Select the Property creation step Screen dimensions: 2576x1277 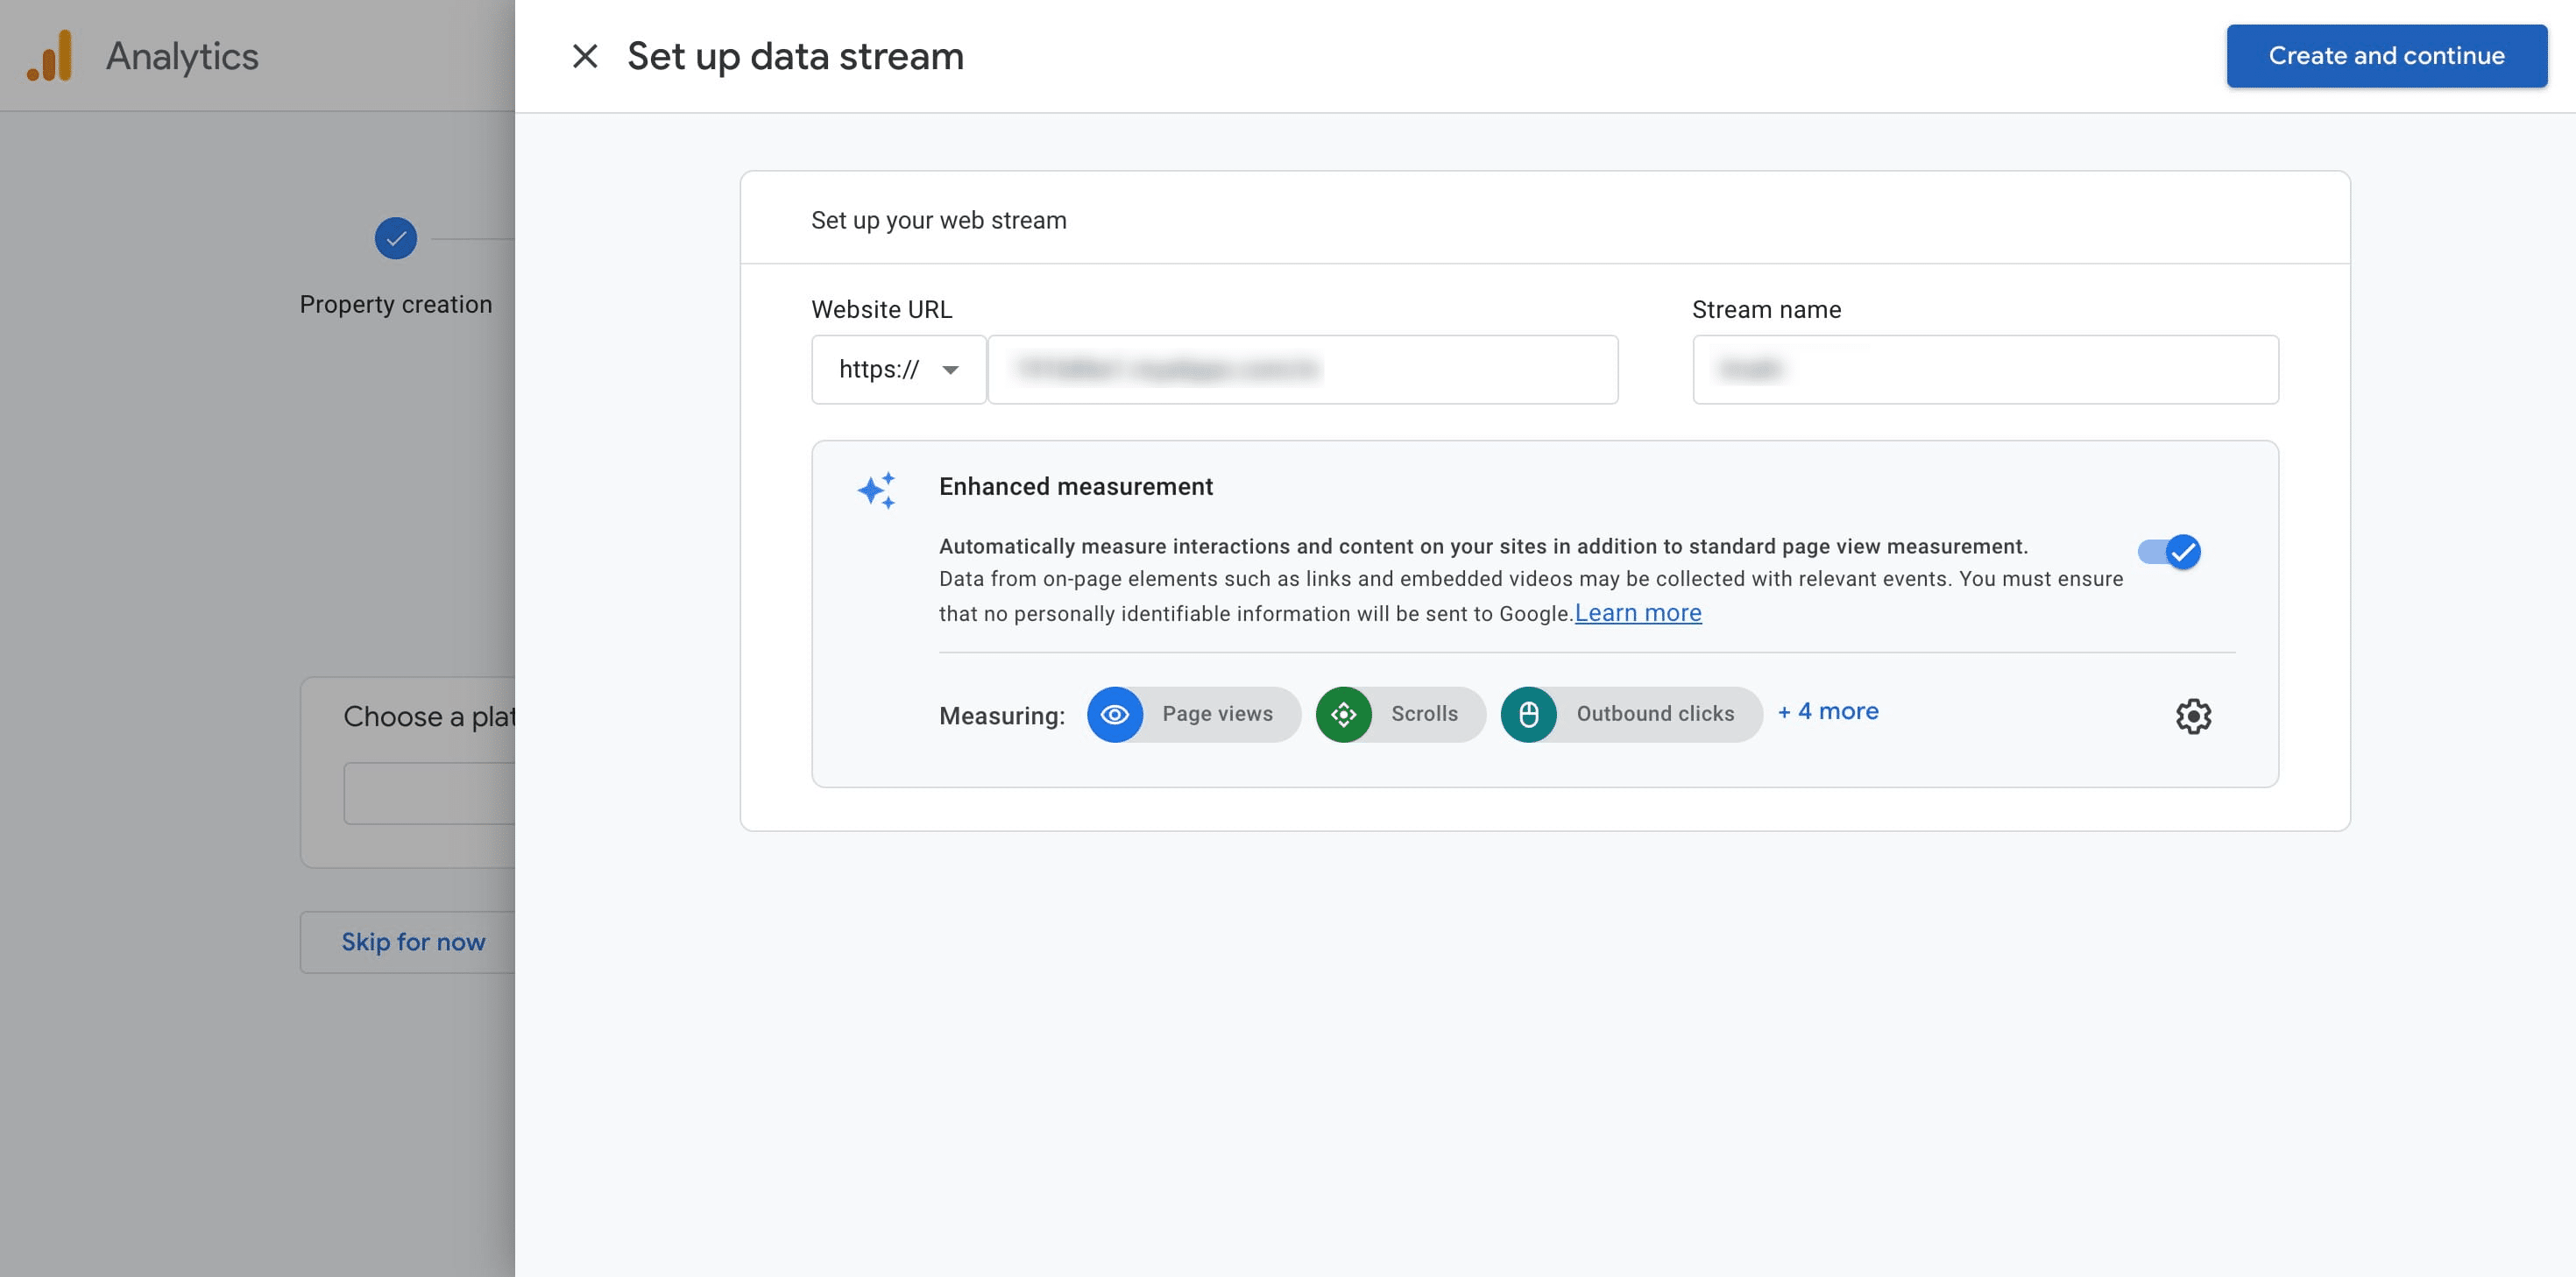pos(395,303)
